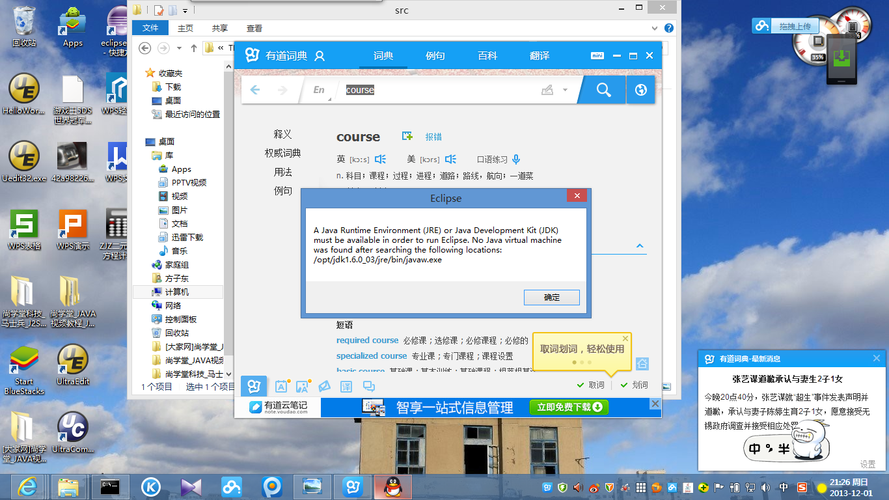Click the house icon beside the tooltip
Image resolution: width=889 pixels, height=500 pixels.
click(642, 363)
